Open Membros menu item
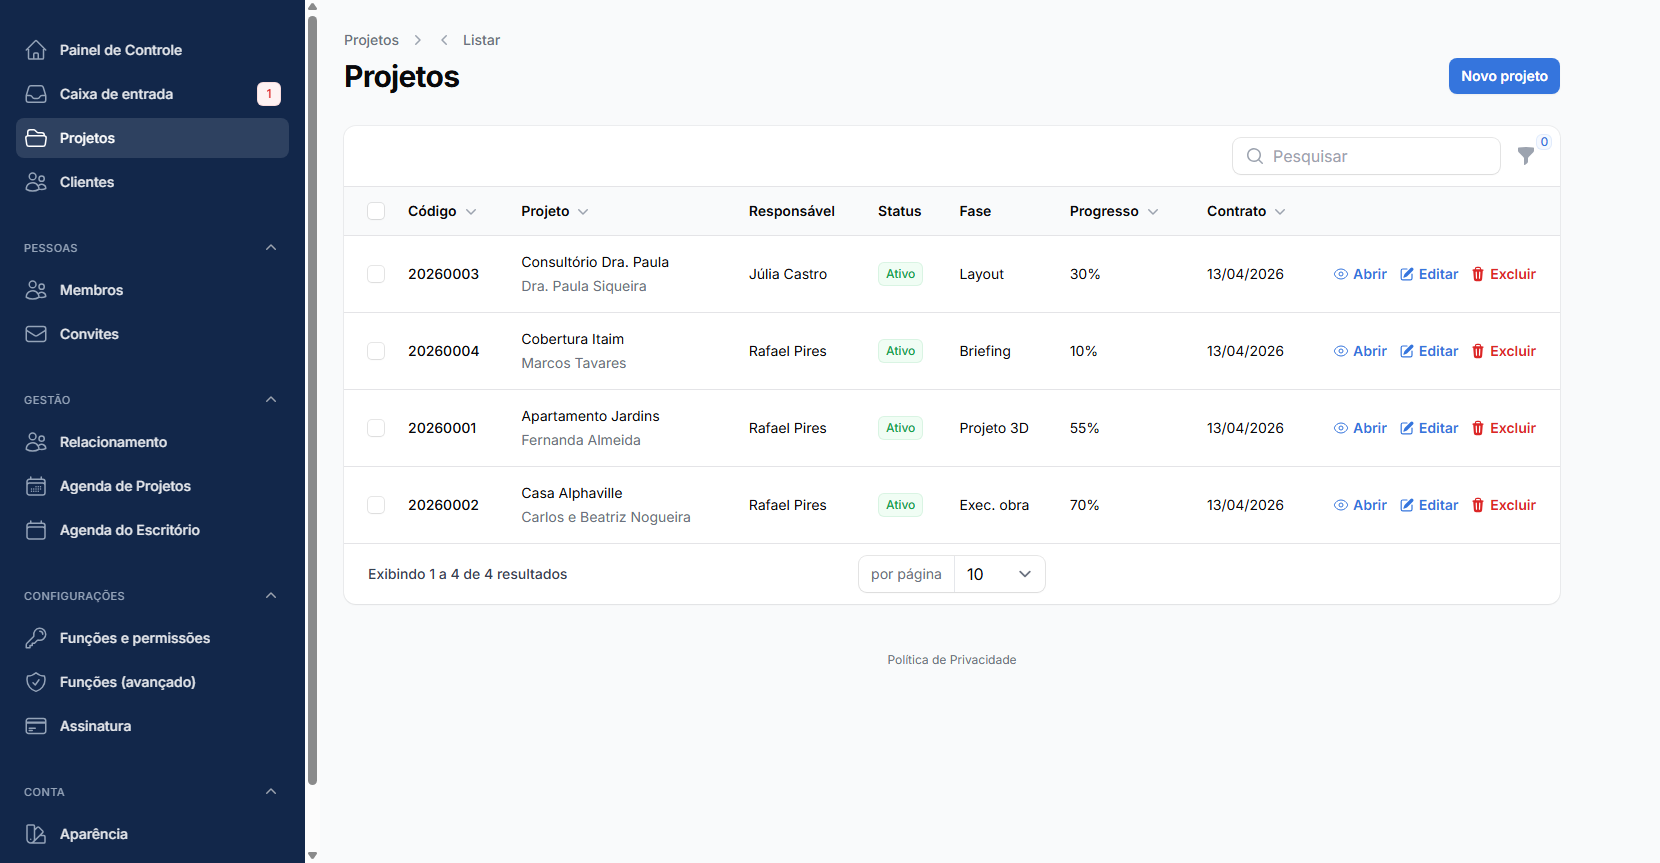Image resolution: width=1660 pixels, height=863 pixels. point(152,290)
